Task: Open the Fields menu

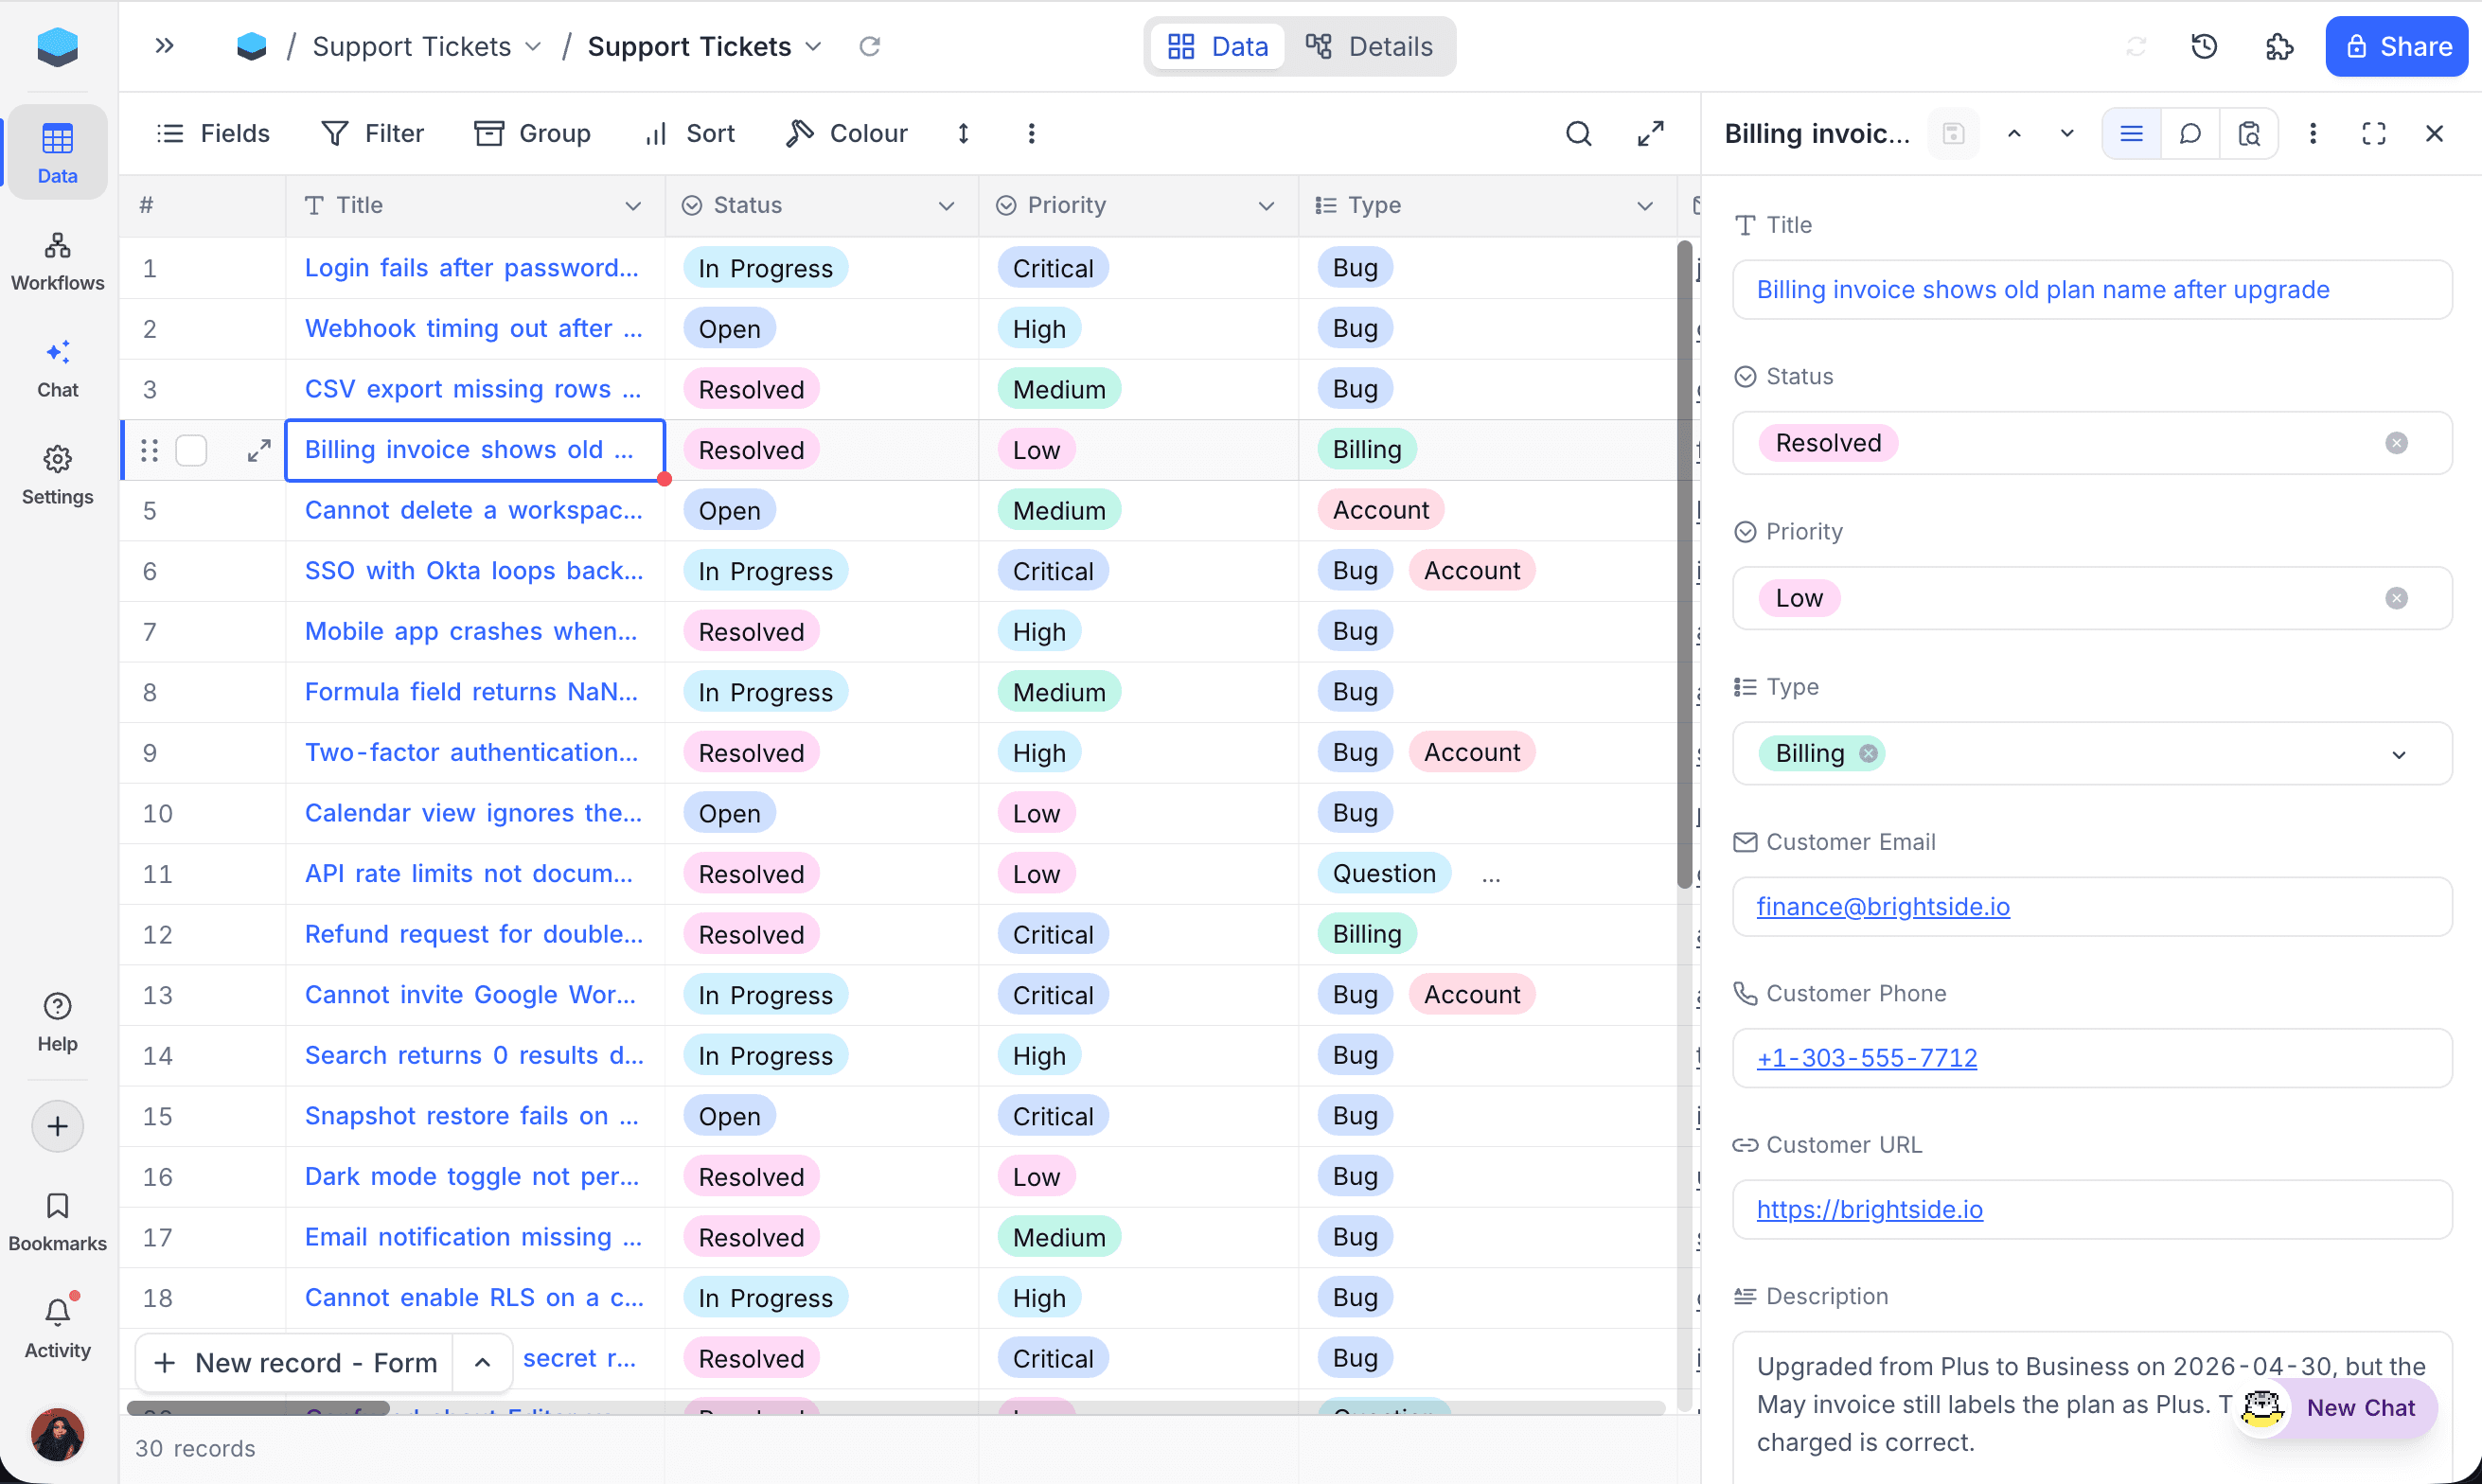Action: 213,133
